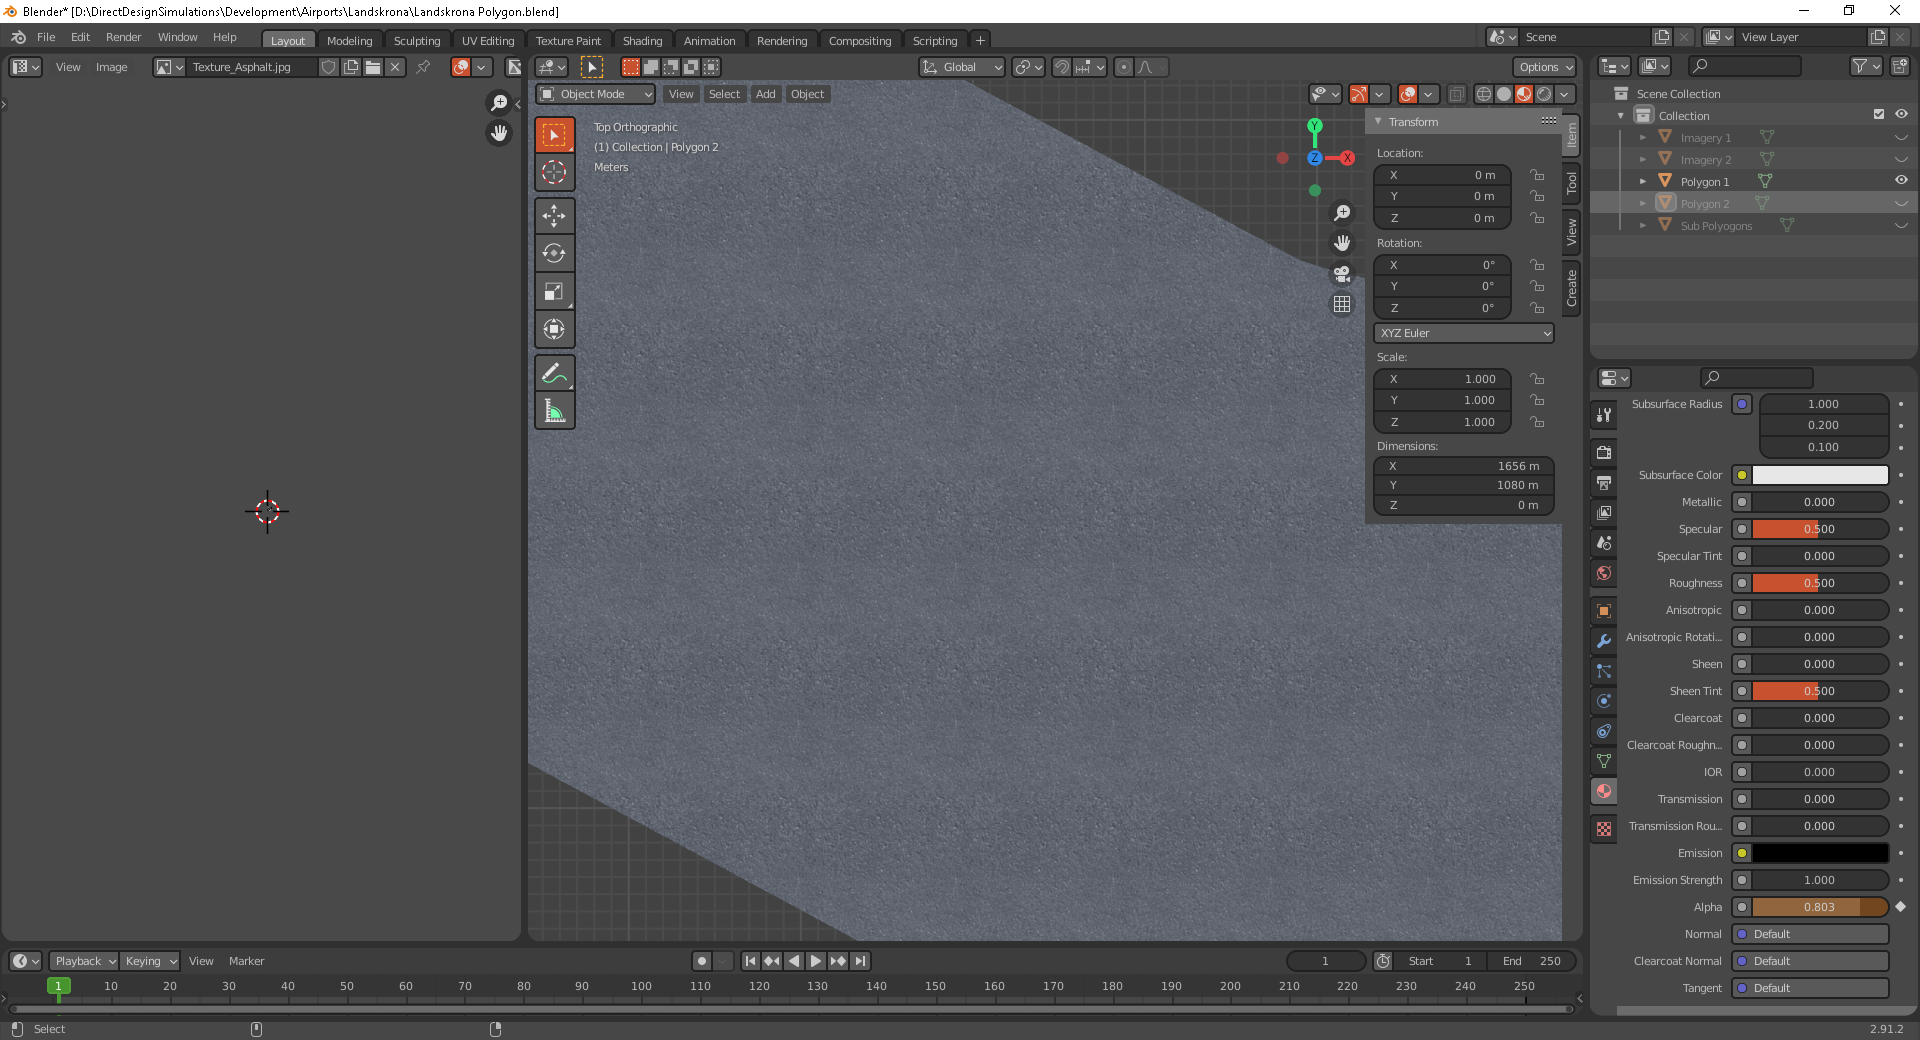The width and height of the screenshot is (1920, 1040).
Task: Expand the Polygon 2 outliner entry
Action: pyautogui.click(x=1643, y=203)
